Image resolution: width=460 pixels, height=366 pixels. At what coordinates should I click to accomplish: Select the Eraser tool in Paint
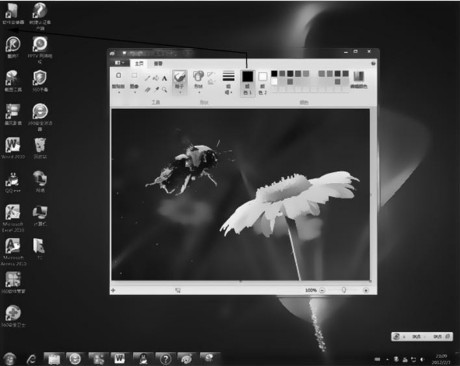(147, 89)
